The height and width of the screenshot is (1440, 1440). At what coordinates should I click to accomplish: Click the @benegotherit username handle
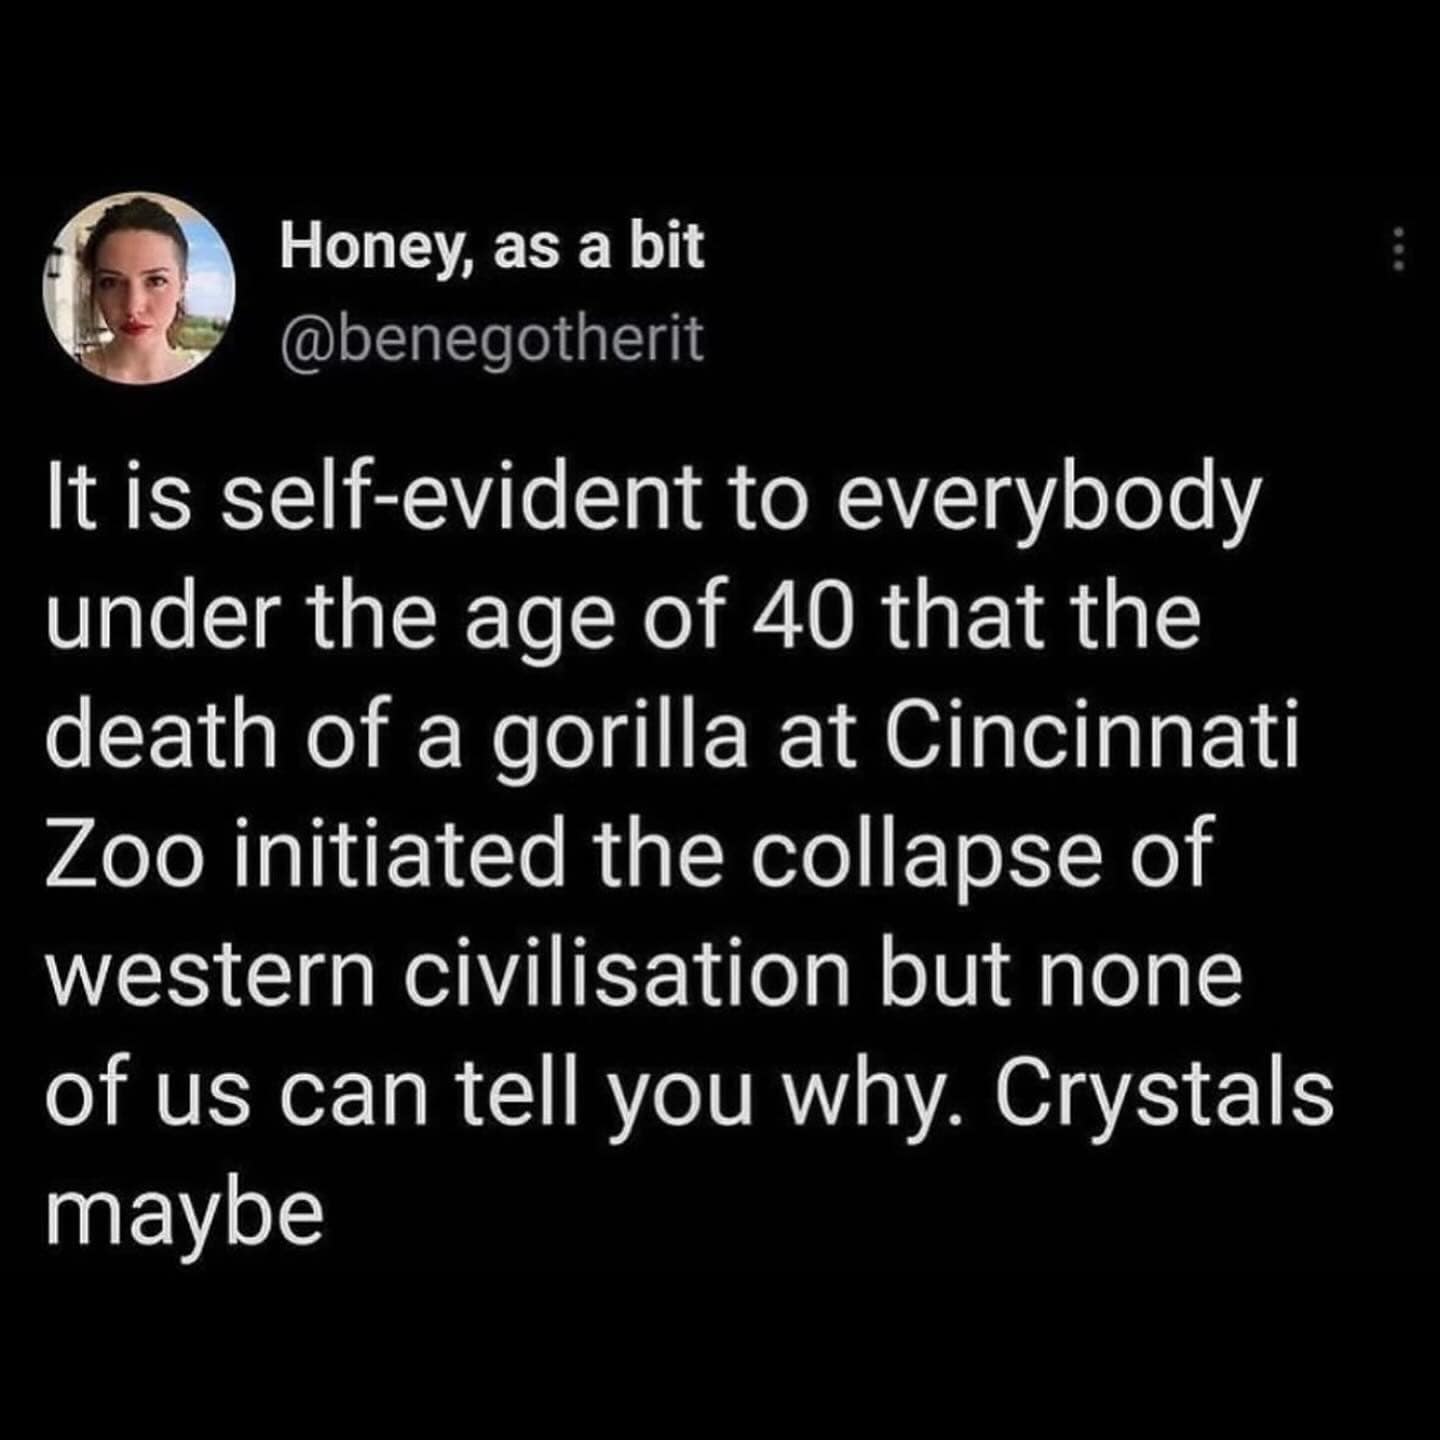(x=492, y=341)
